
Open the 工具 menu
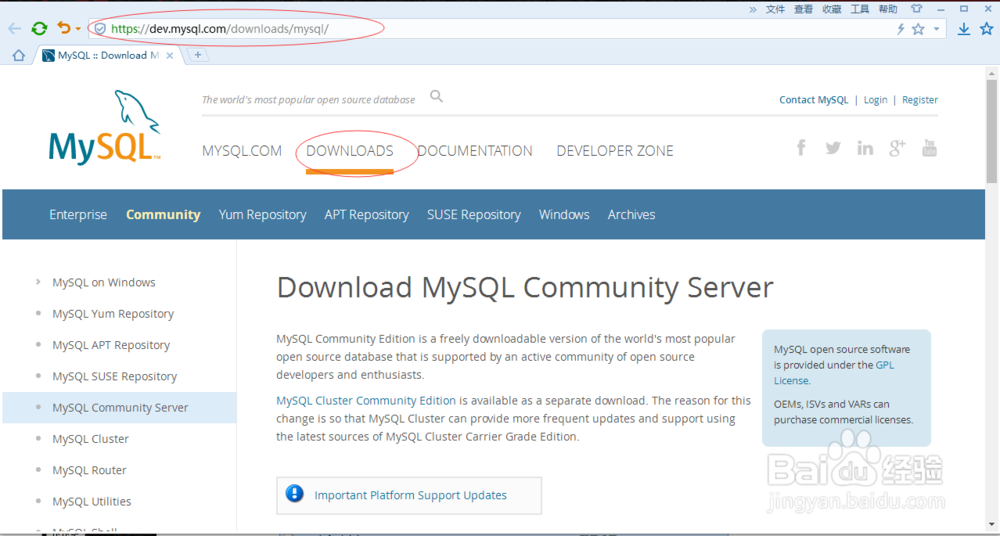pos(860,9)
